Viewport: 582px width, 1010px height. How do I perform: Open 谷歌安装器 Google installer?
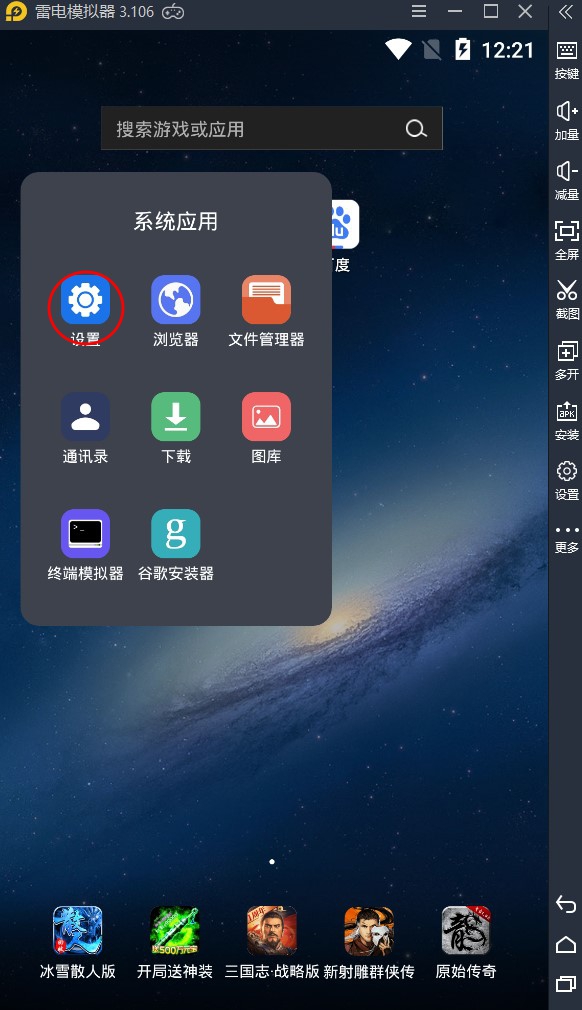(x=176, y=534)
